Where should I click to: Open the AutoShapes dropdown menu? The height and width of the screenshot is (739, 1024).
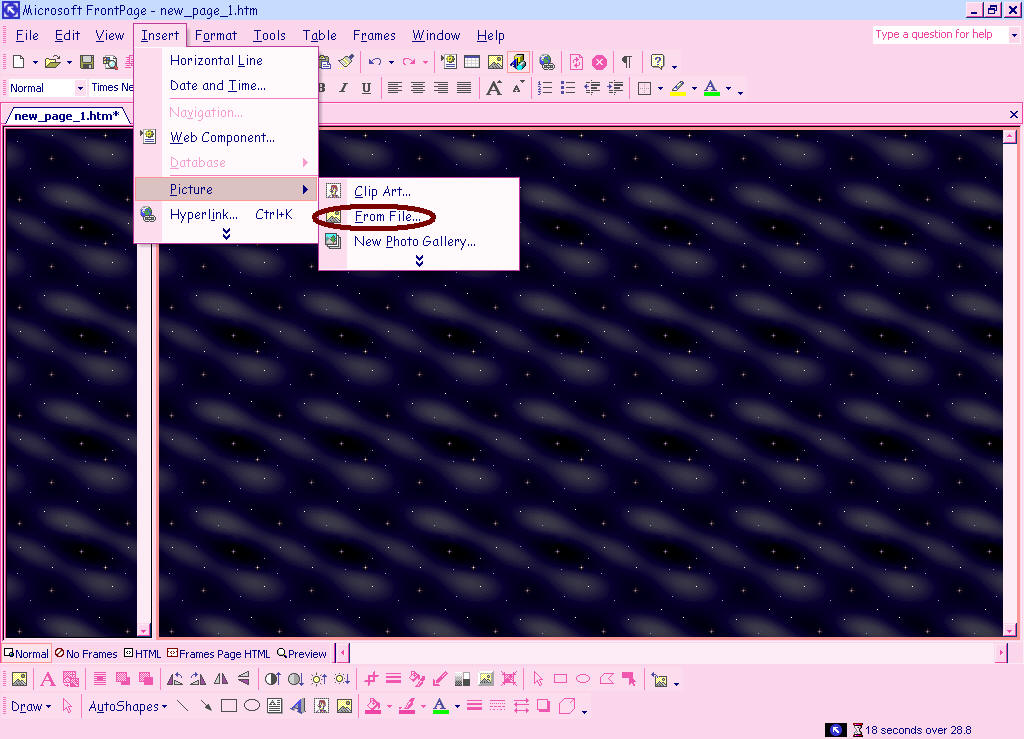click(x=127, y=706)
